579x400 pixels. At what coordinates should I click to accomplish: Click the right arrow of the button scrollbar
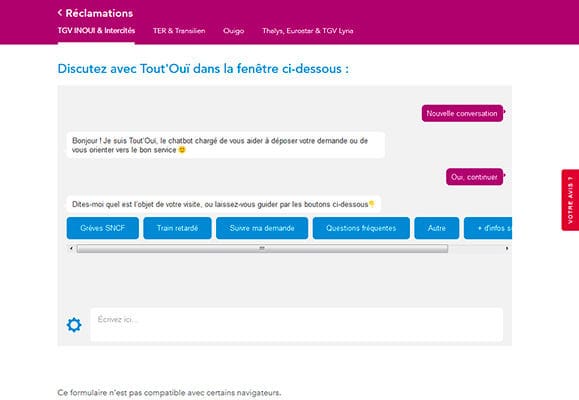507,249
